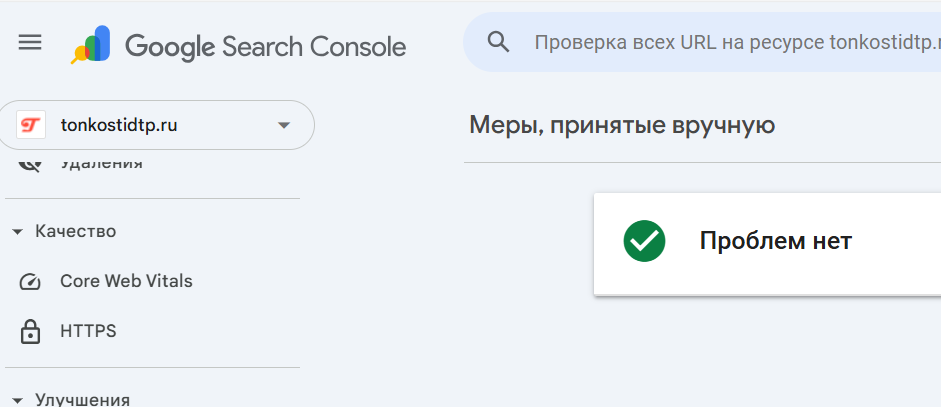Click the search magnifier icon
The height and width of the screenshot is (407, 941).
(498, 42)
